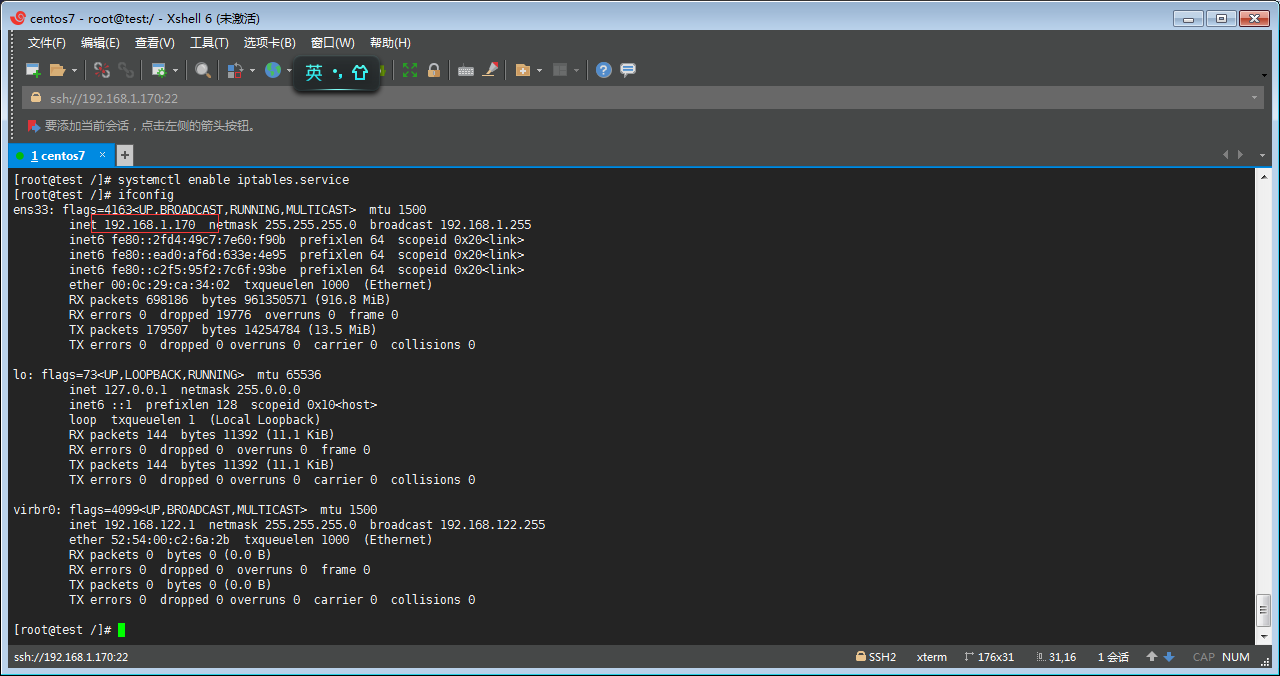The image size is (1280, 676).
Task: Open Help via blue question mark
Action: click(603, 70)
